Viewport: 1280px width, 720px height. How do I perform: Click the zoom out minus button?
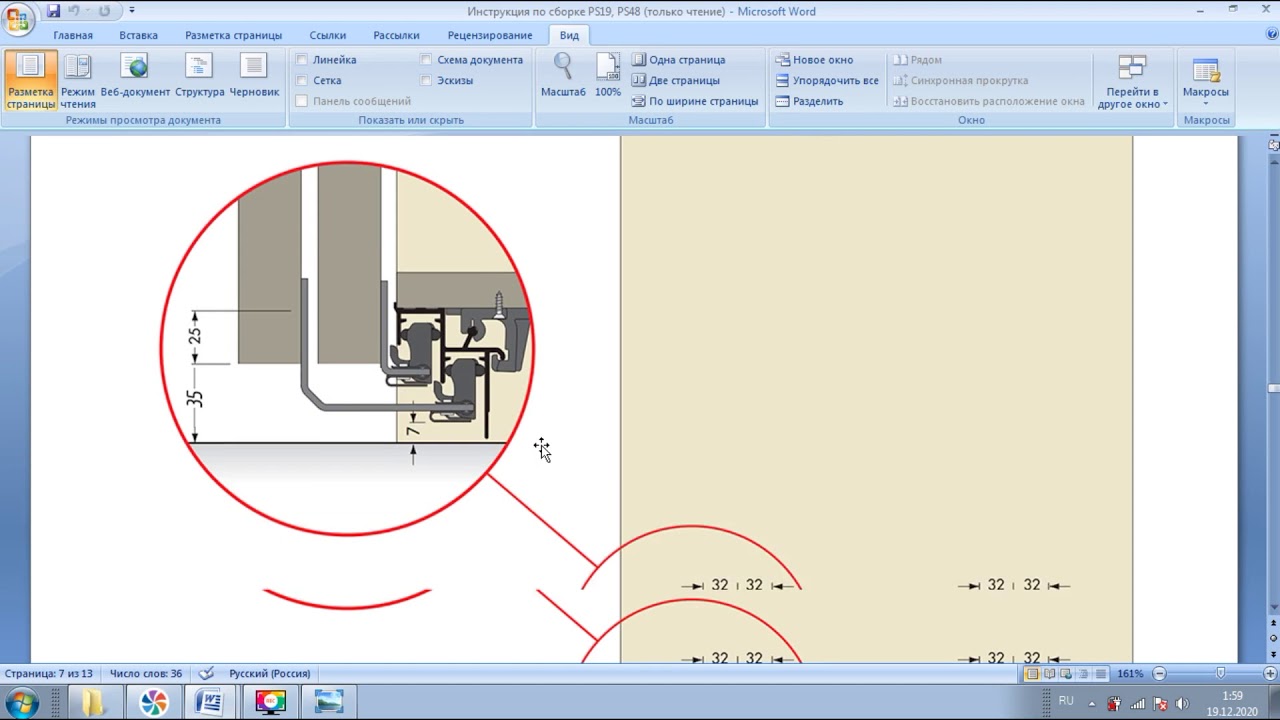pos(1159,674)
